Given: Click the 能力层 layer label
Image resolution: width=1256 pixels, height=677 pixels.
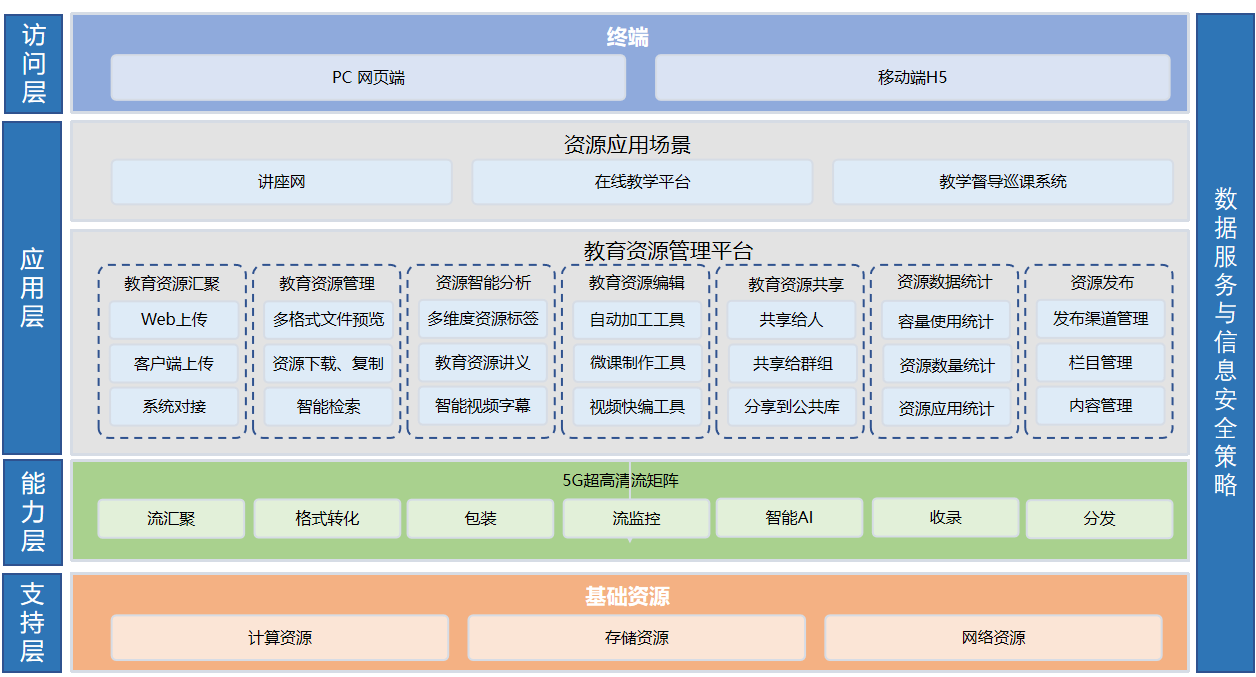Looking at the screenshot, I should tap(33, 513).
